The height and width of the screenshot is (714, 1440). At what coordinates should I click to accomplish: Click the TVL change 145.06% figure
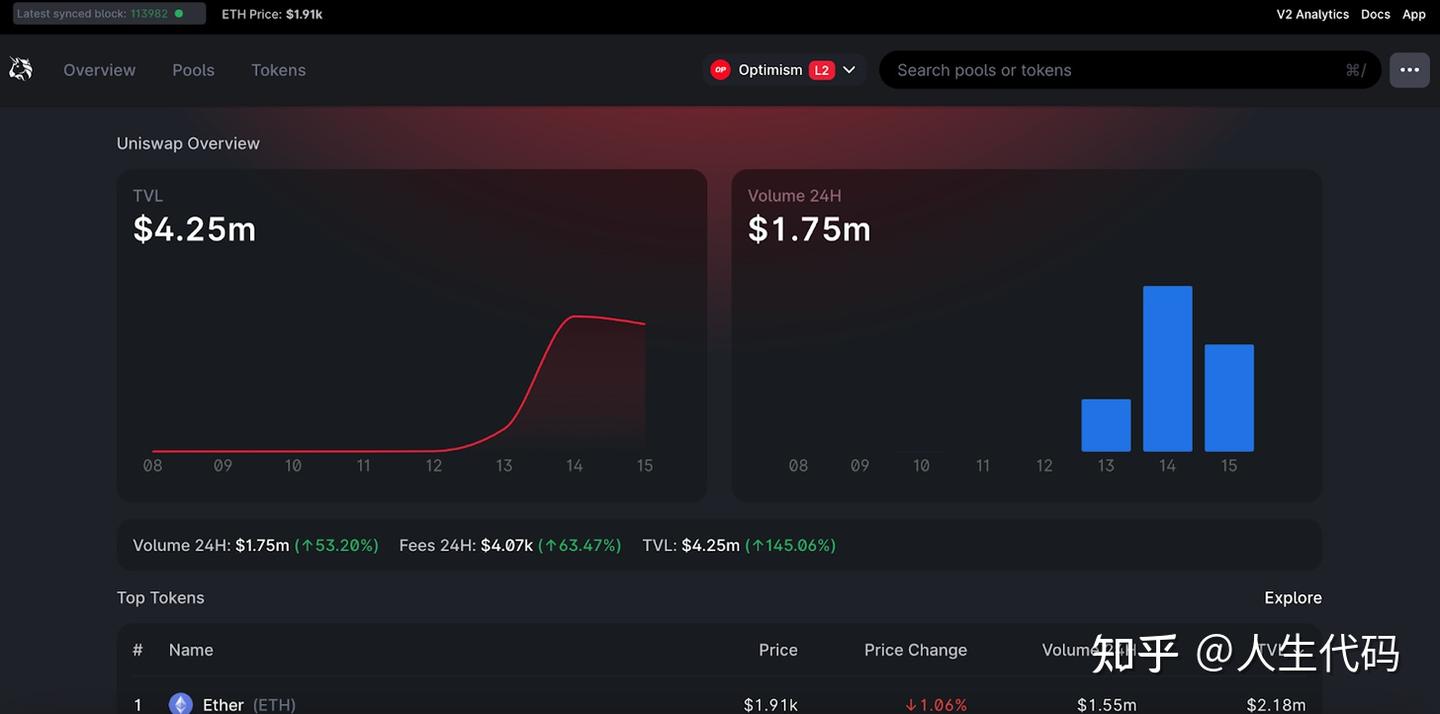point(790,545)
